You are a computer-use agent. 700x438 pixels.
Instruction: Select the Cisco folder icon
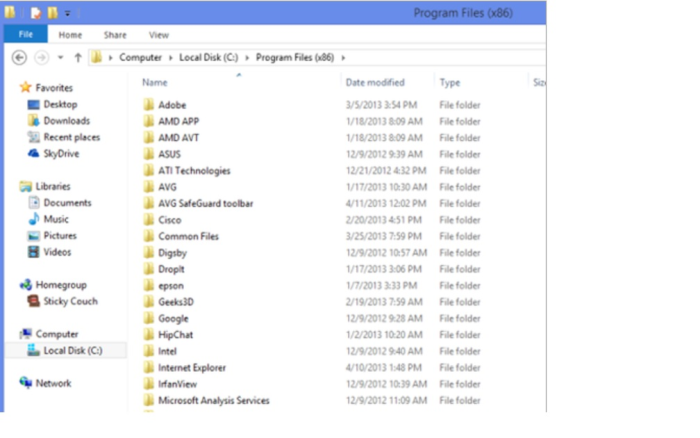click(x=149, y=220)
